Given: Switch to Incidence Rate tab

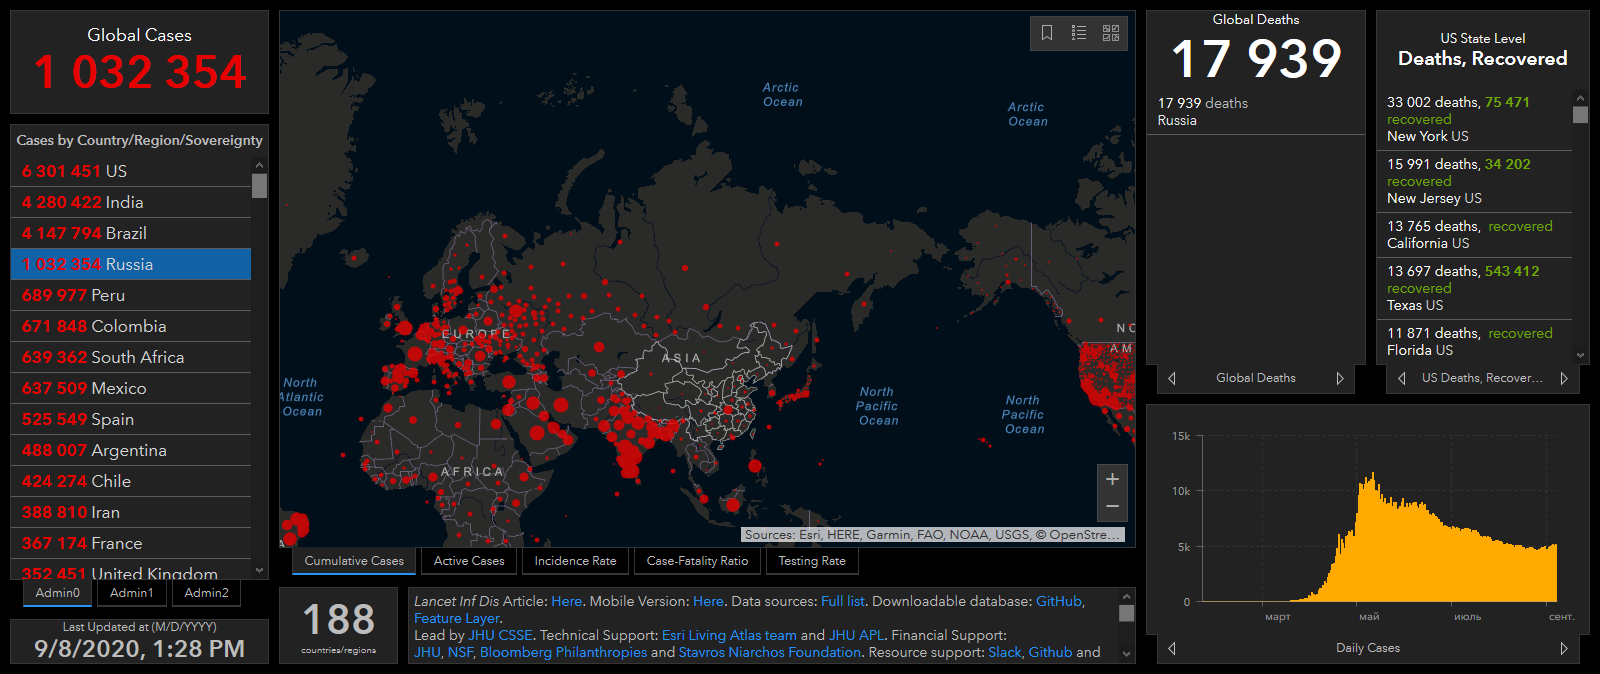Looking at the screenshot, I should tap(575, 561).
